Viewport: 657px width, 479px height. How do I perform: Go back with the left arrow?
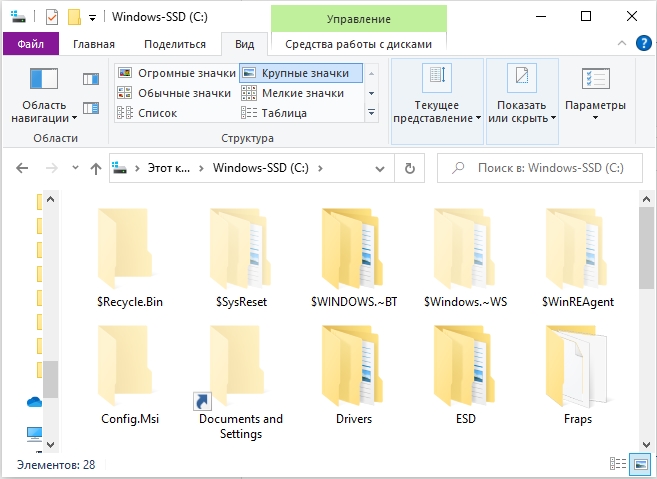point(22,168)
